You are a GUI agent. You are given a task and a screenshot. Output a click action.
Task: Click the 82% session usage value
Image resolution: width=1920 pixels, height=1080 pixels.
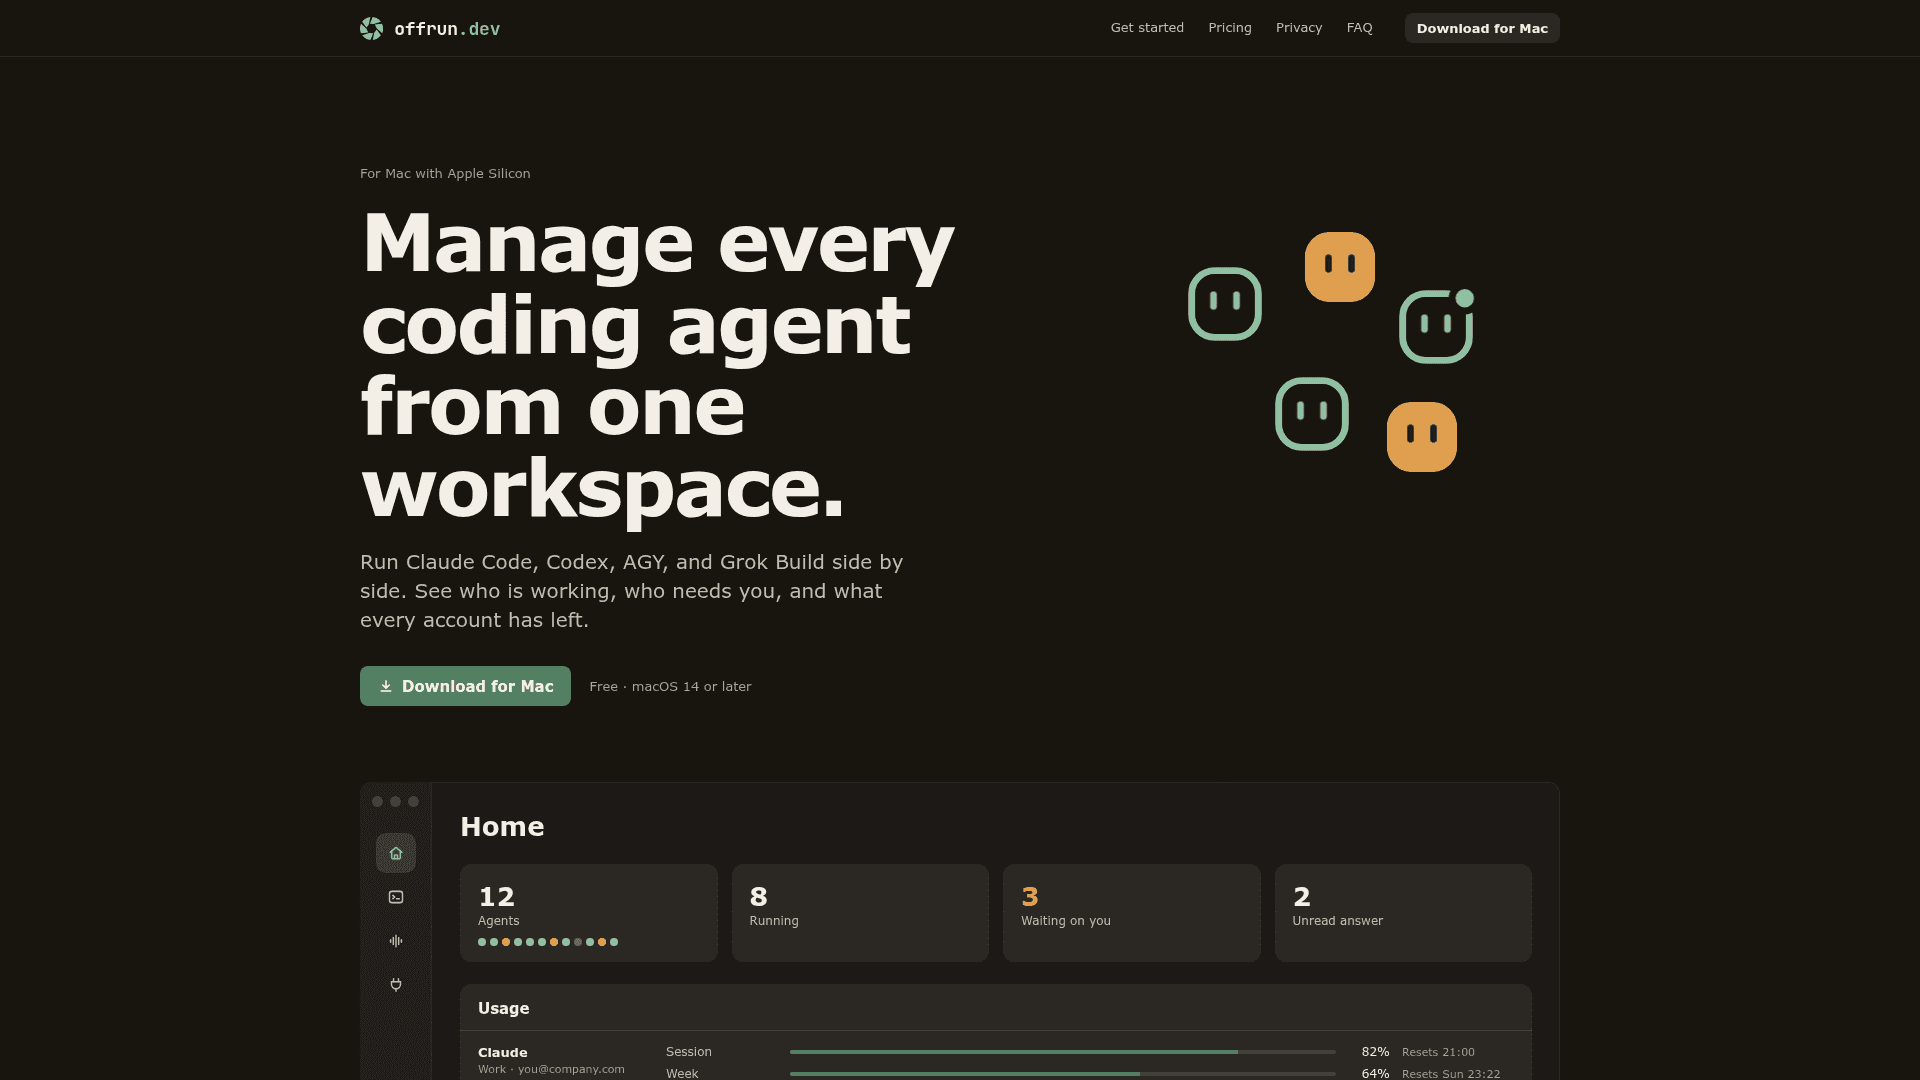click(1375, 1052)
